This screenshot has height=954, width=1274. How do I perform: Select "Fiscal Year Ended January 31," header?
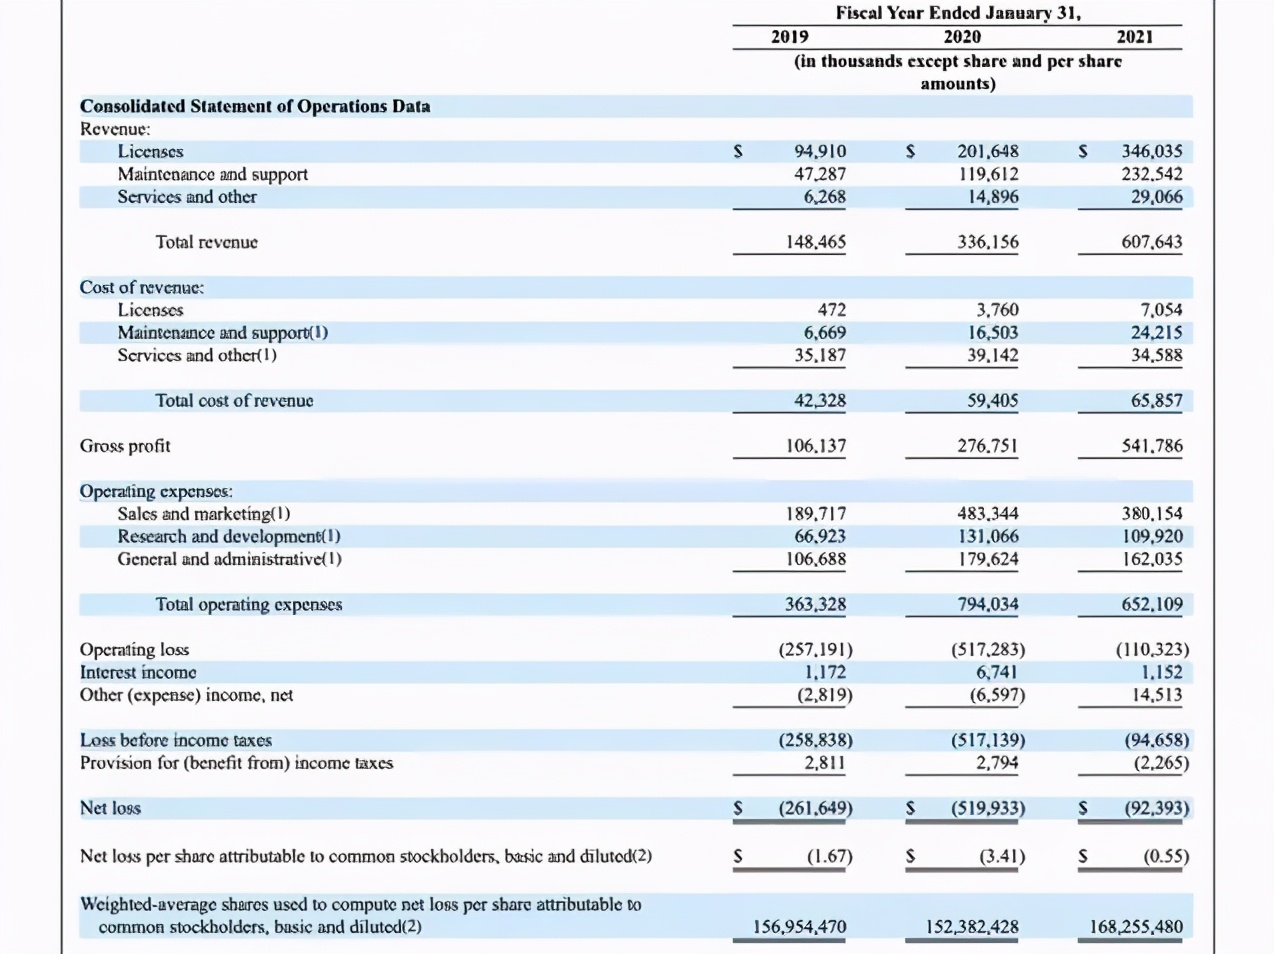[x=958, y=13]
